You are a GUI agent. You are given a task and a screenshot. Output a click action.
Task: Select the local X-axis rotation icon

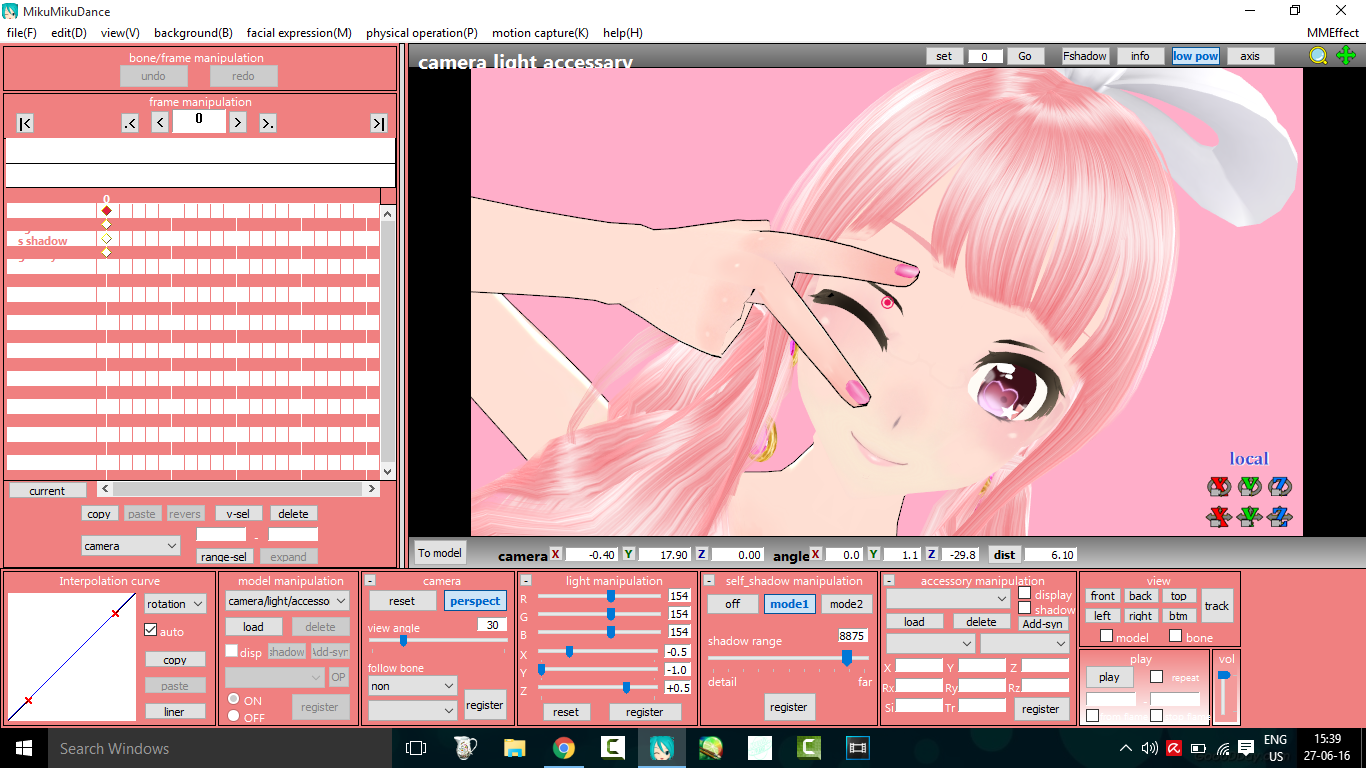[x=1221, y=485]
